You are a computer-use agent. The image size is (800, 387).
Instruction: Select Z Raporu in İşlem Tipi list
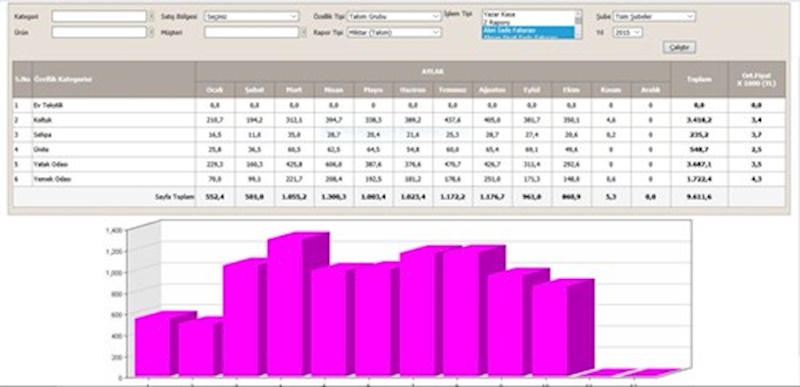[x=528, y=22]
